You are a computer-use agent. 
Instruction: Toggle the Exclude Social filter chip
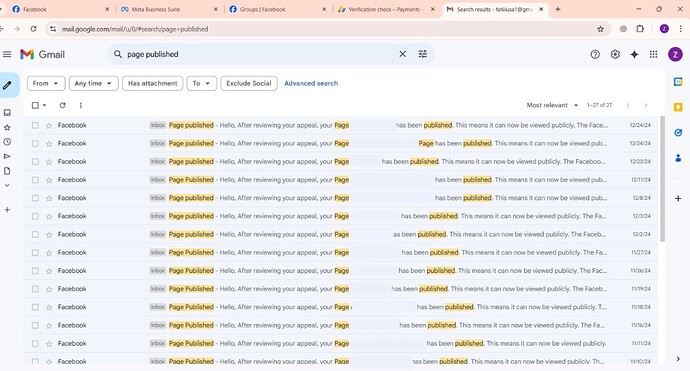[x=249, y=83]
